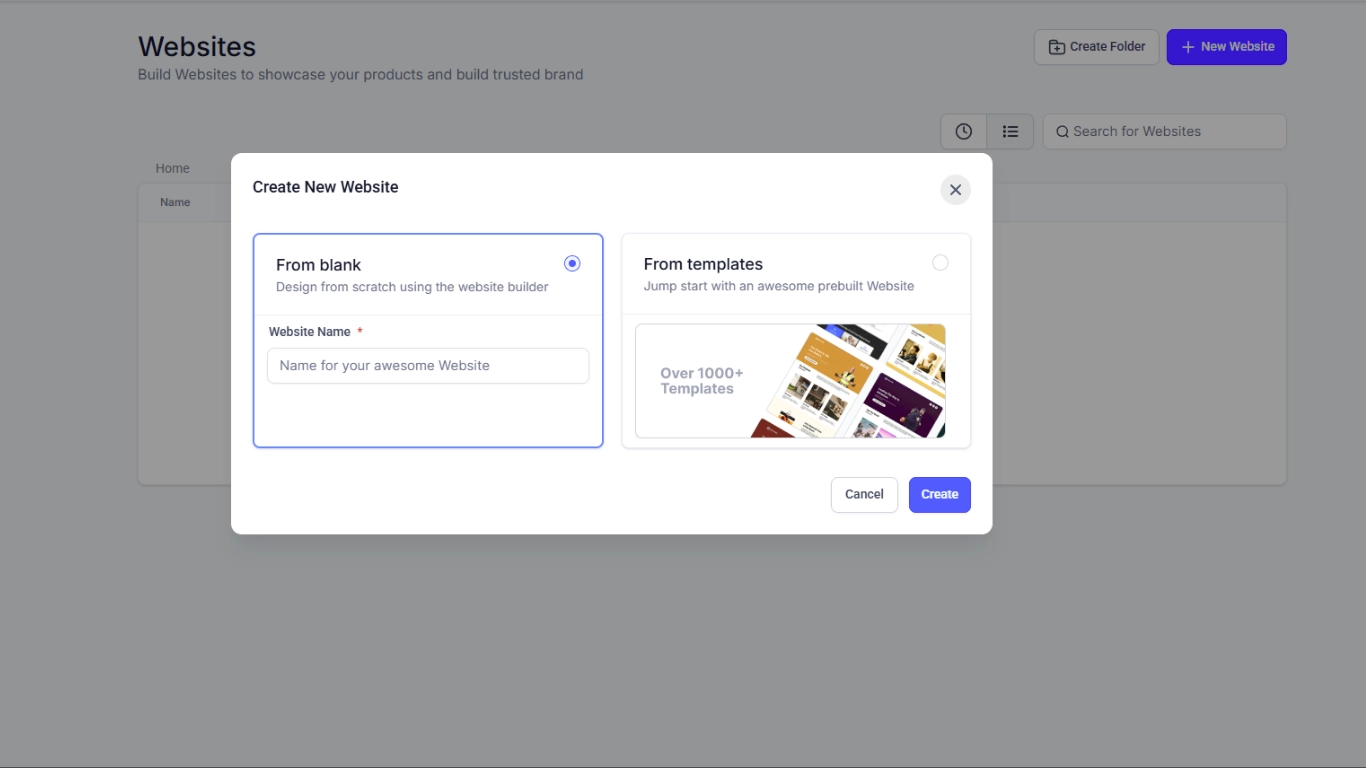Select the From blank radio button
This screenshot has height=768, width=1366.
tap(572, 263)
